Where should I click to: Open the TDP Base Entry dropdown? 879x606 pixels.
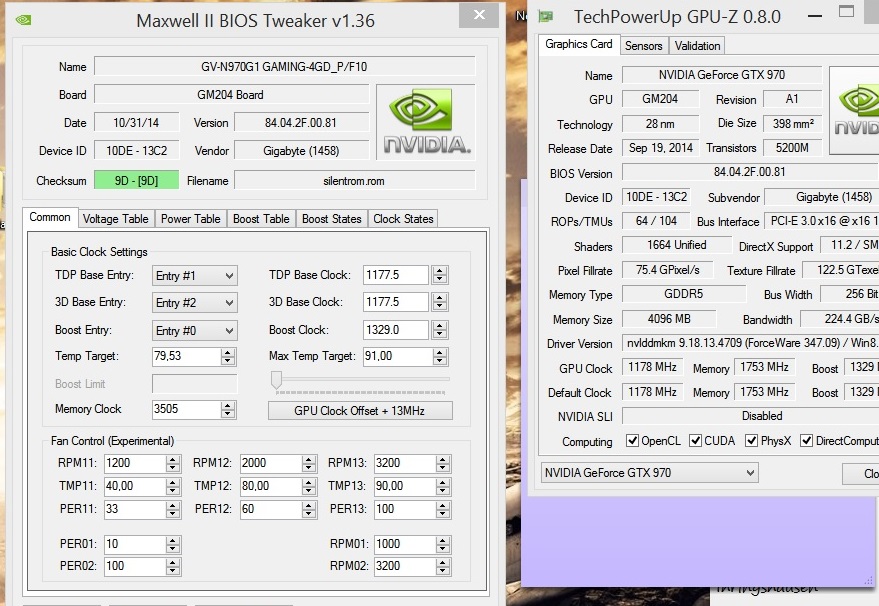point(195,276)
